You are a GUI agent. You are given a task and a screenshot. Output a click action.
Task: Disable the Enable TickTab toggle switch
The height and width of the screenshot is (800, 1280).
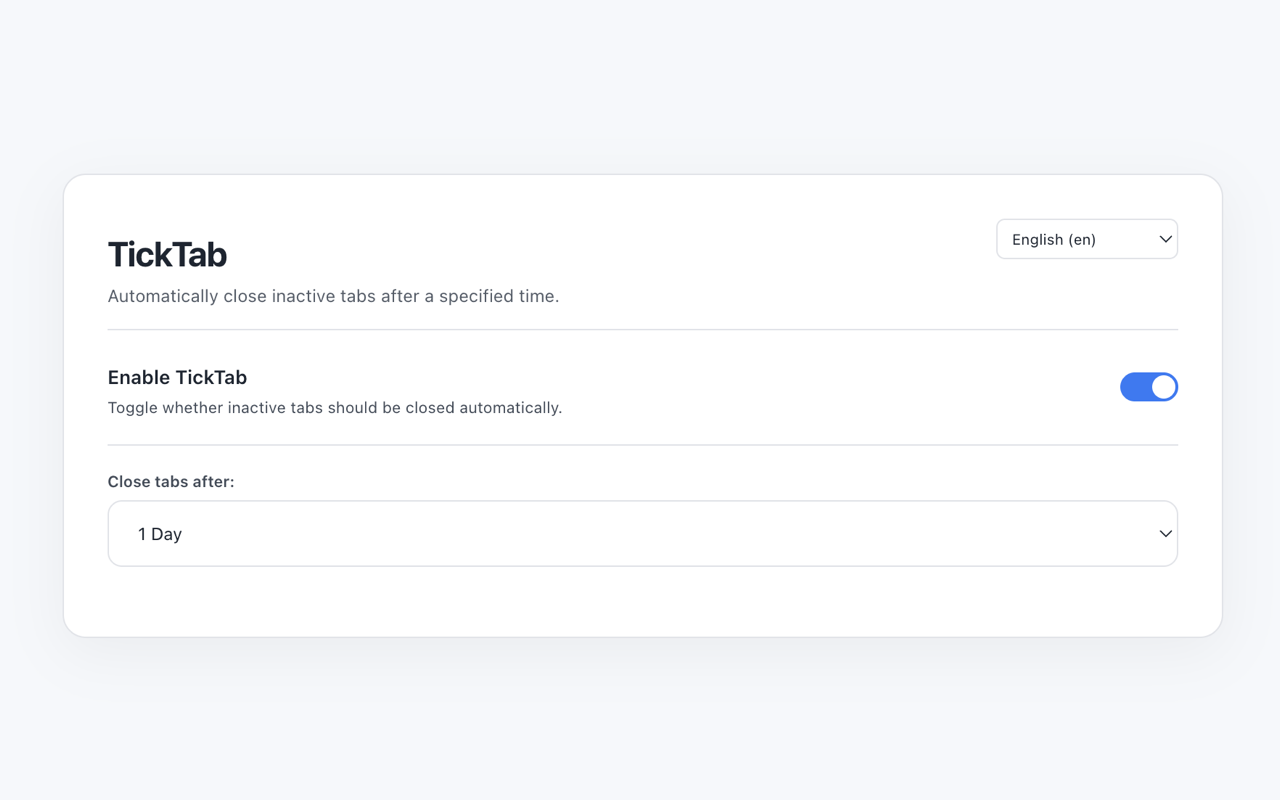coord(1148,387)
